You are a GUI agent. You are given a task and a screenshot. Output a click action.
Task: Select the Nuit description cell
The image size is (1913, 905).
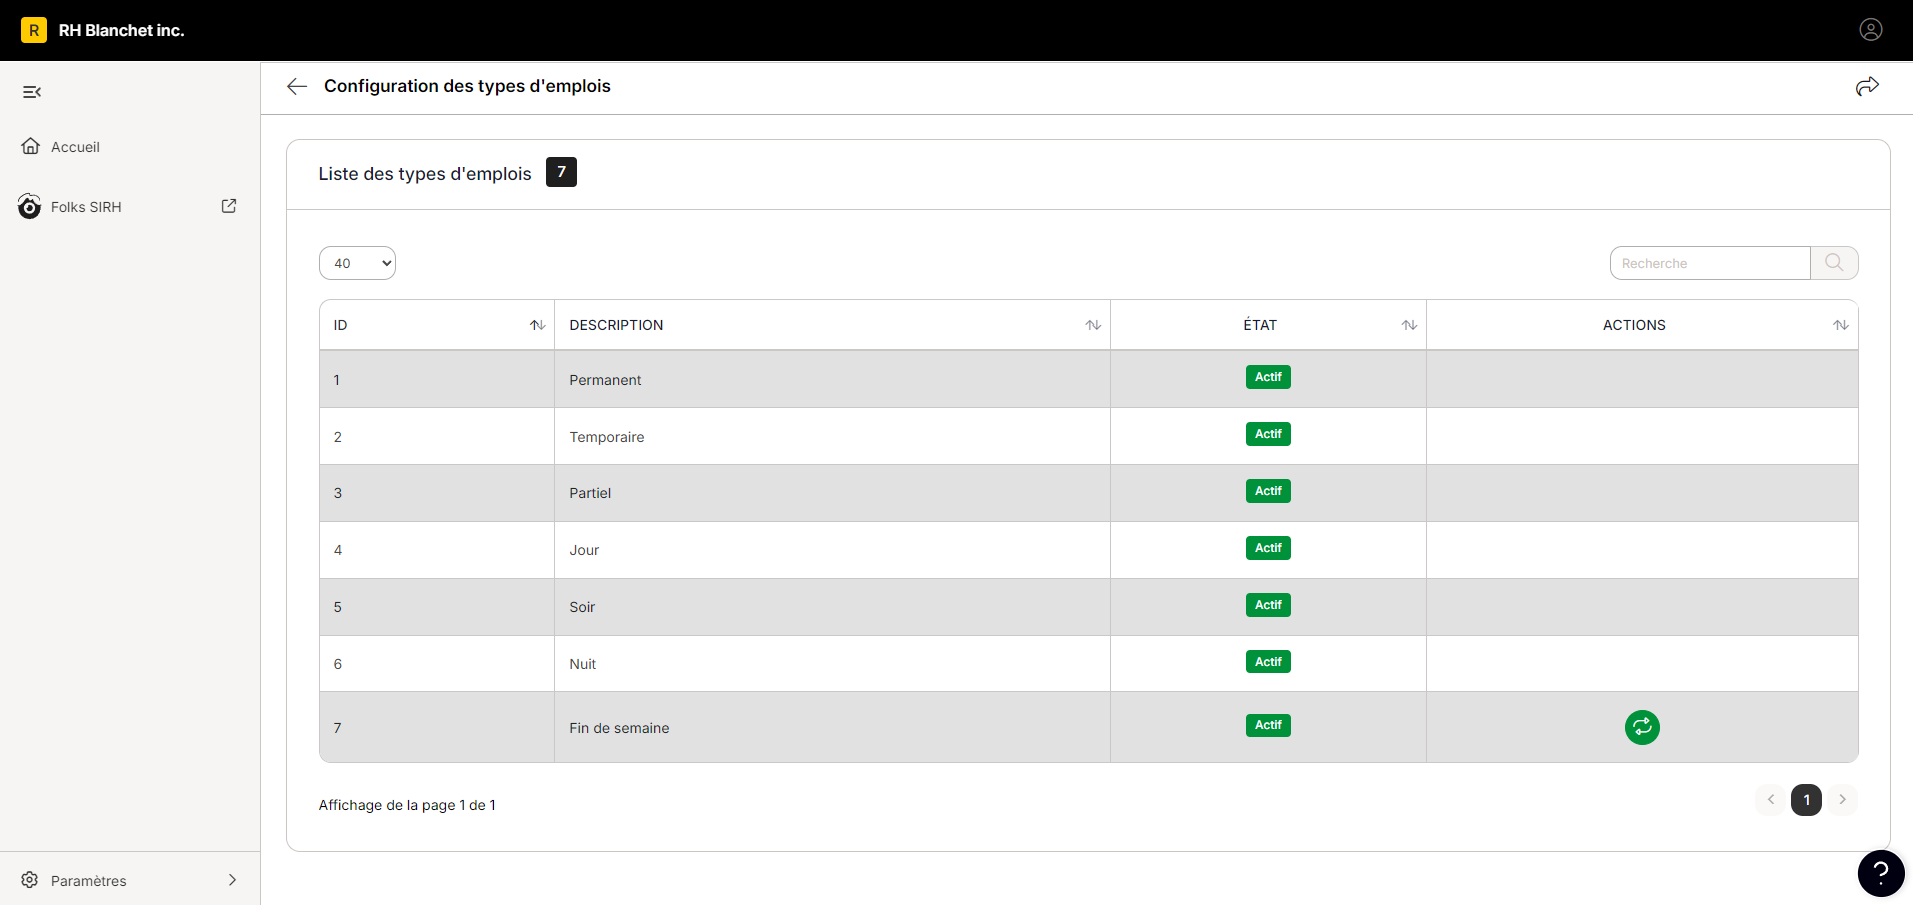pyautogui.click(x=832, y=664)
